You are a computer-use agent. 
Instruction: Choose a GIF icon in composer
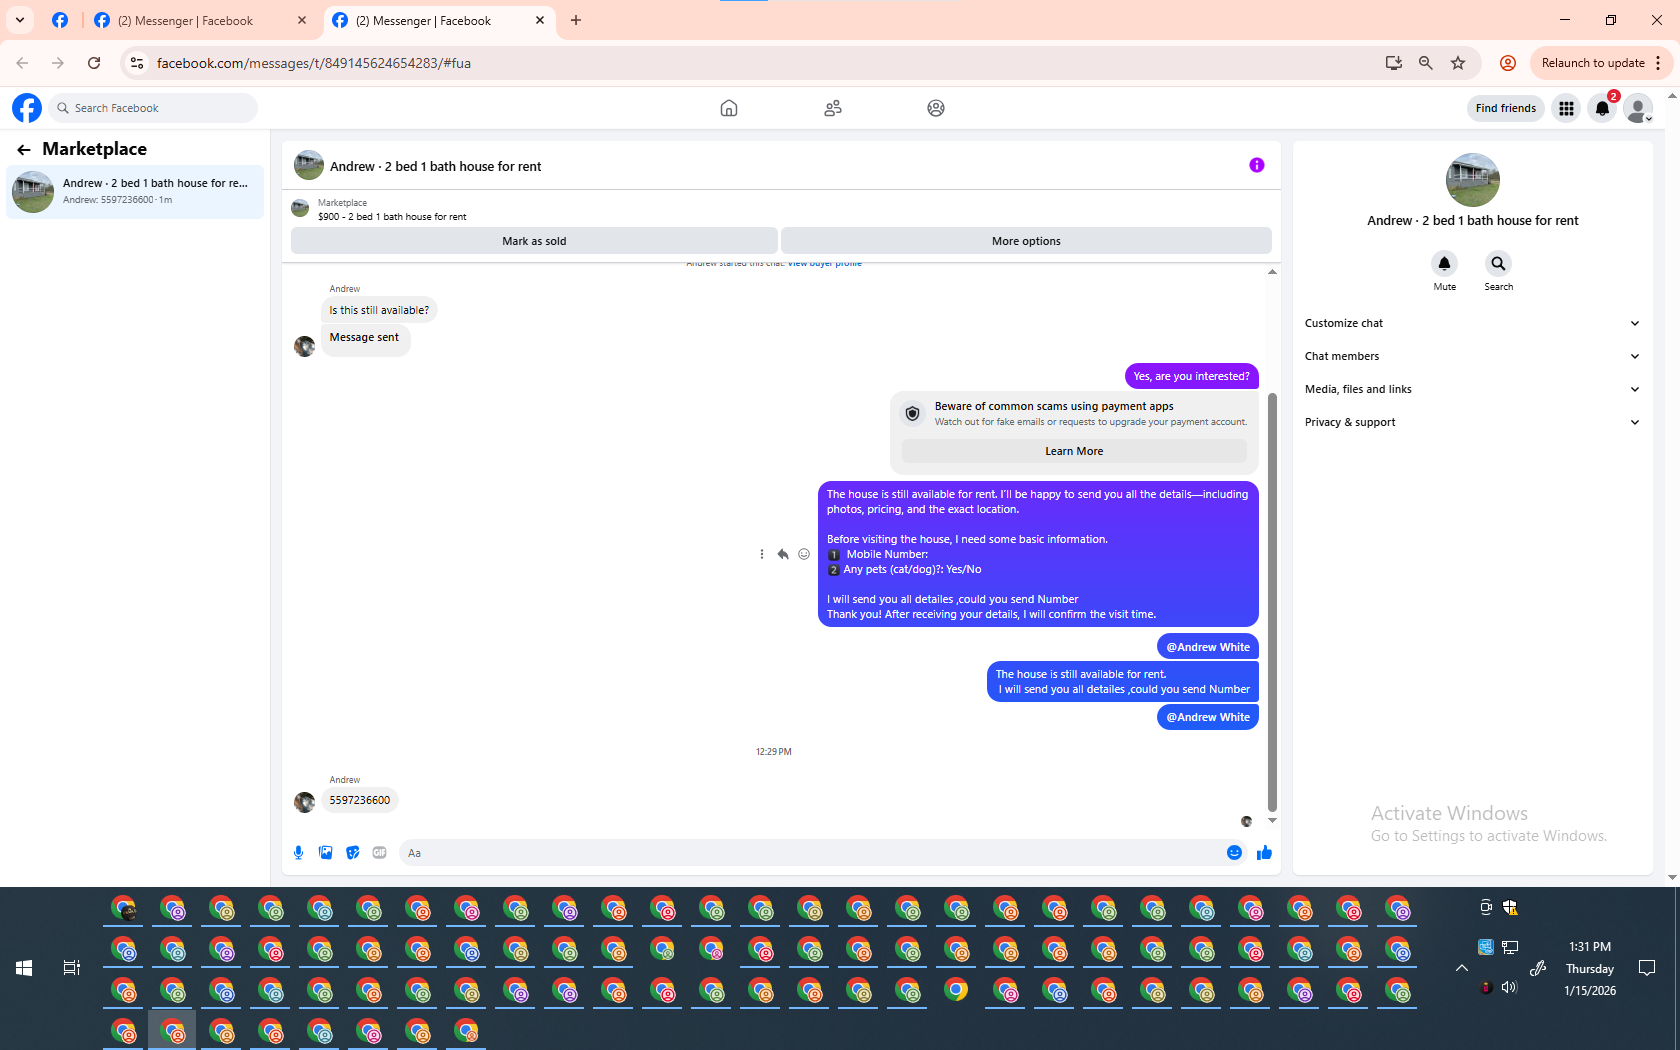[380, 853]
